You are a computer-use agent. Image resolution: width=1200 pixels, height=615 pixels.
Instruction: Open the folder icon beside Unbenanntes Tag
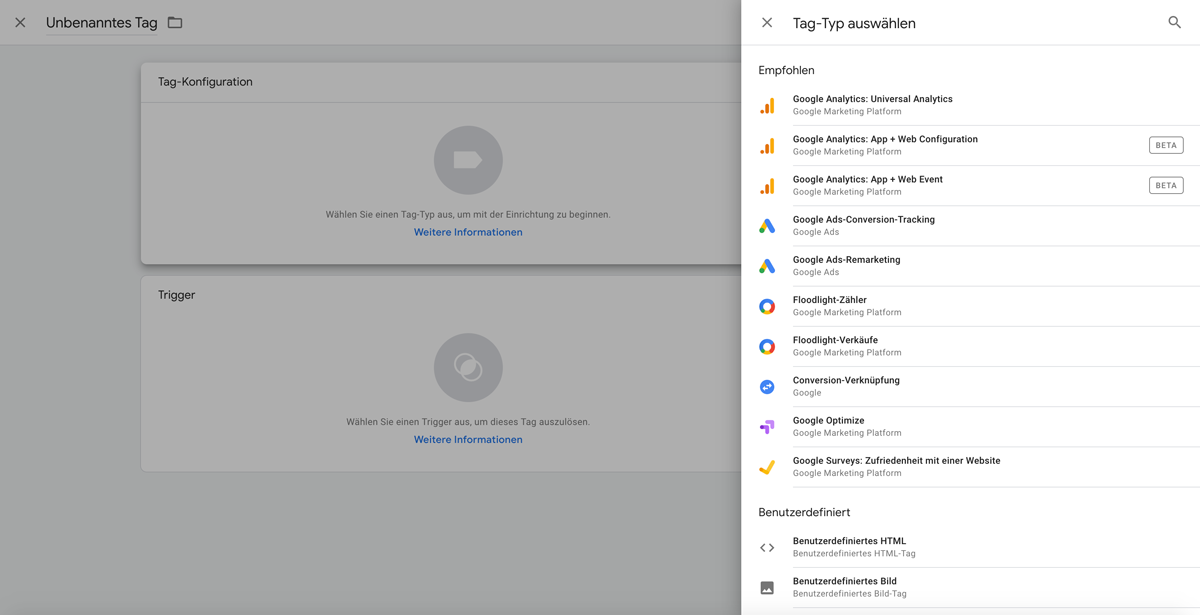pyautogui.click(x=175, y=22)
